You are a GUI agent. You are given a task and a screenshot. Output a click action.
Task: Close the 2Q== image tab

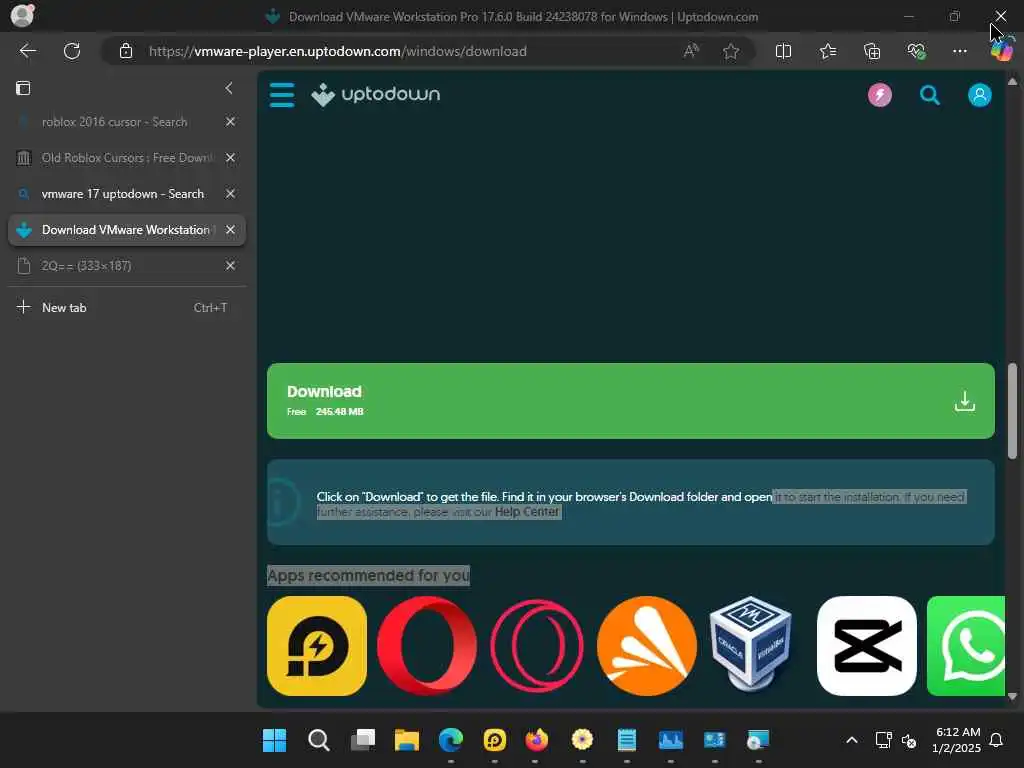231,266
